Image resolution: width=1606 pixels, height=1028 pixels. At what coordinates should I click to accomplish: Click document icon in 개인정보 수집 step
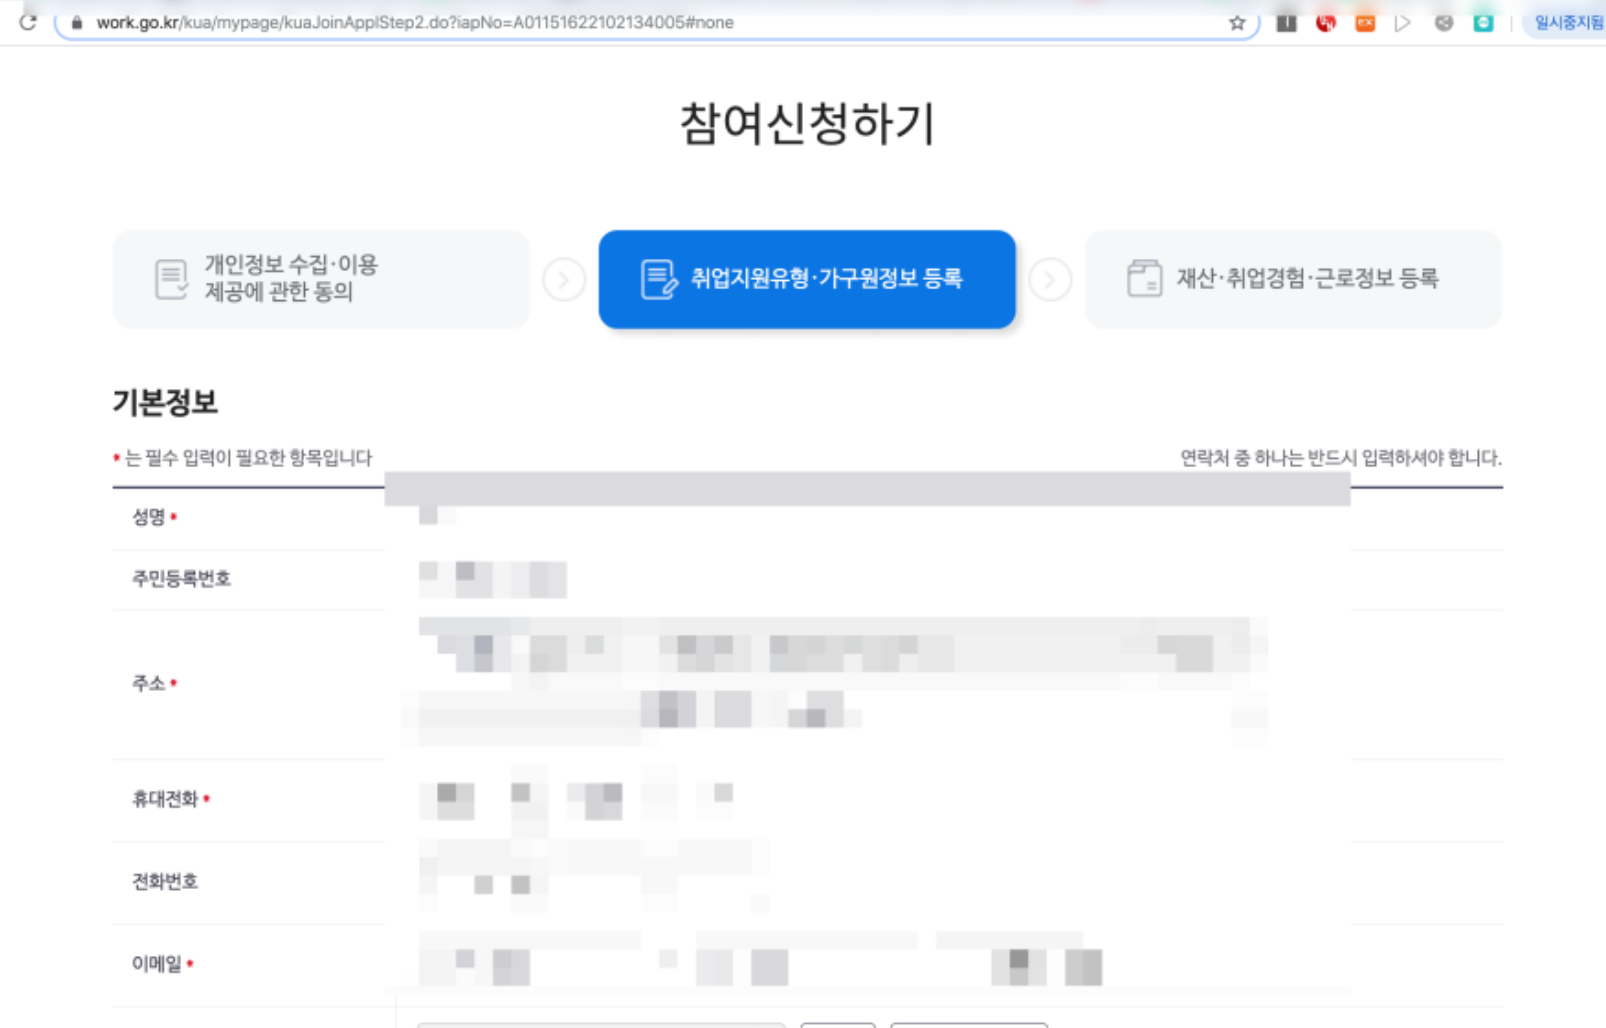point(171,279)
